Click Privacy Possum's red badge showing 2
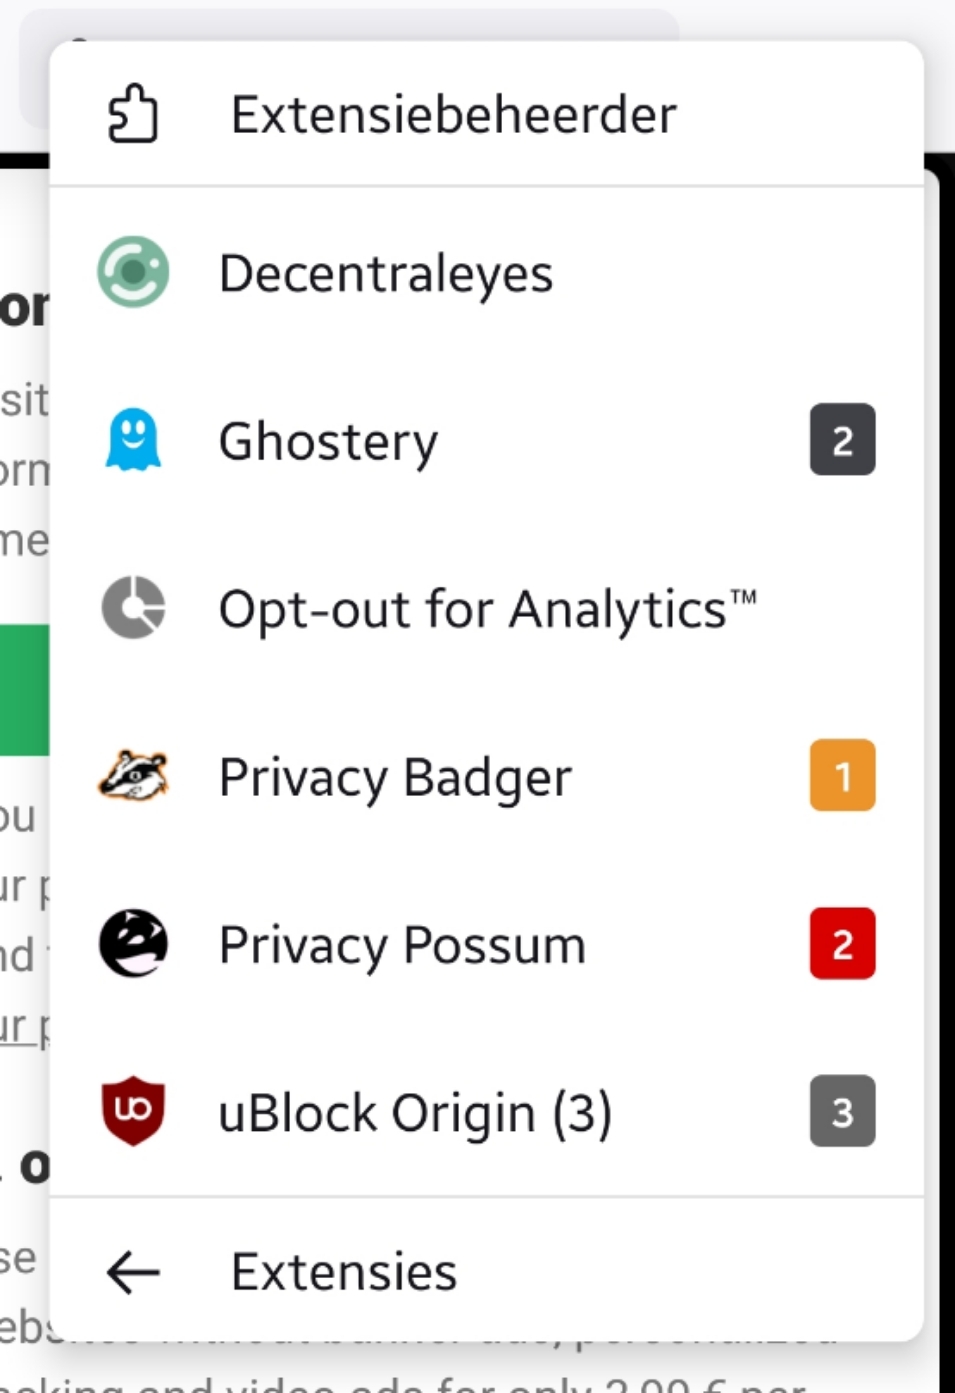Viewport: 955px width, 1393px height. [x=842, y=943]
